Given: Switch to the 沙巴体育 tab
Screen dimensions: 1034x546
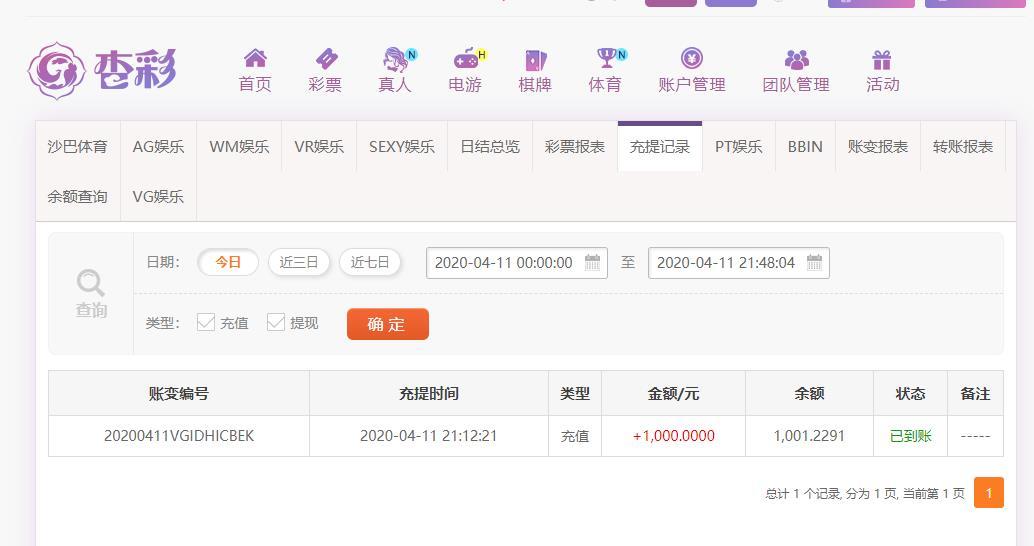Looking at the screenshot, I should coord(78,146).
